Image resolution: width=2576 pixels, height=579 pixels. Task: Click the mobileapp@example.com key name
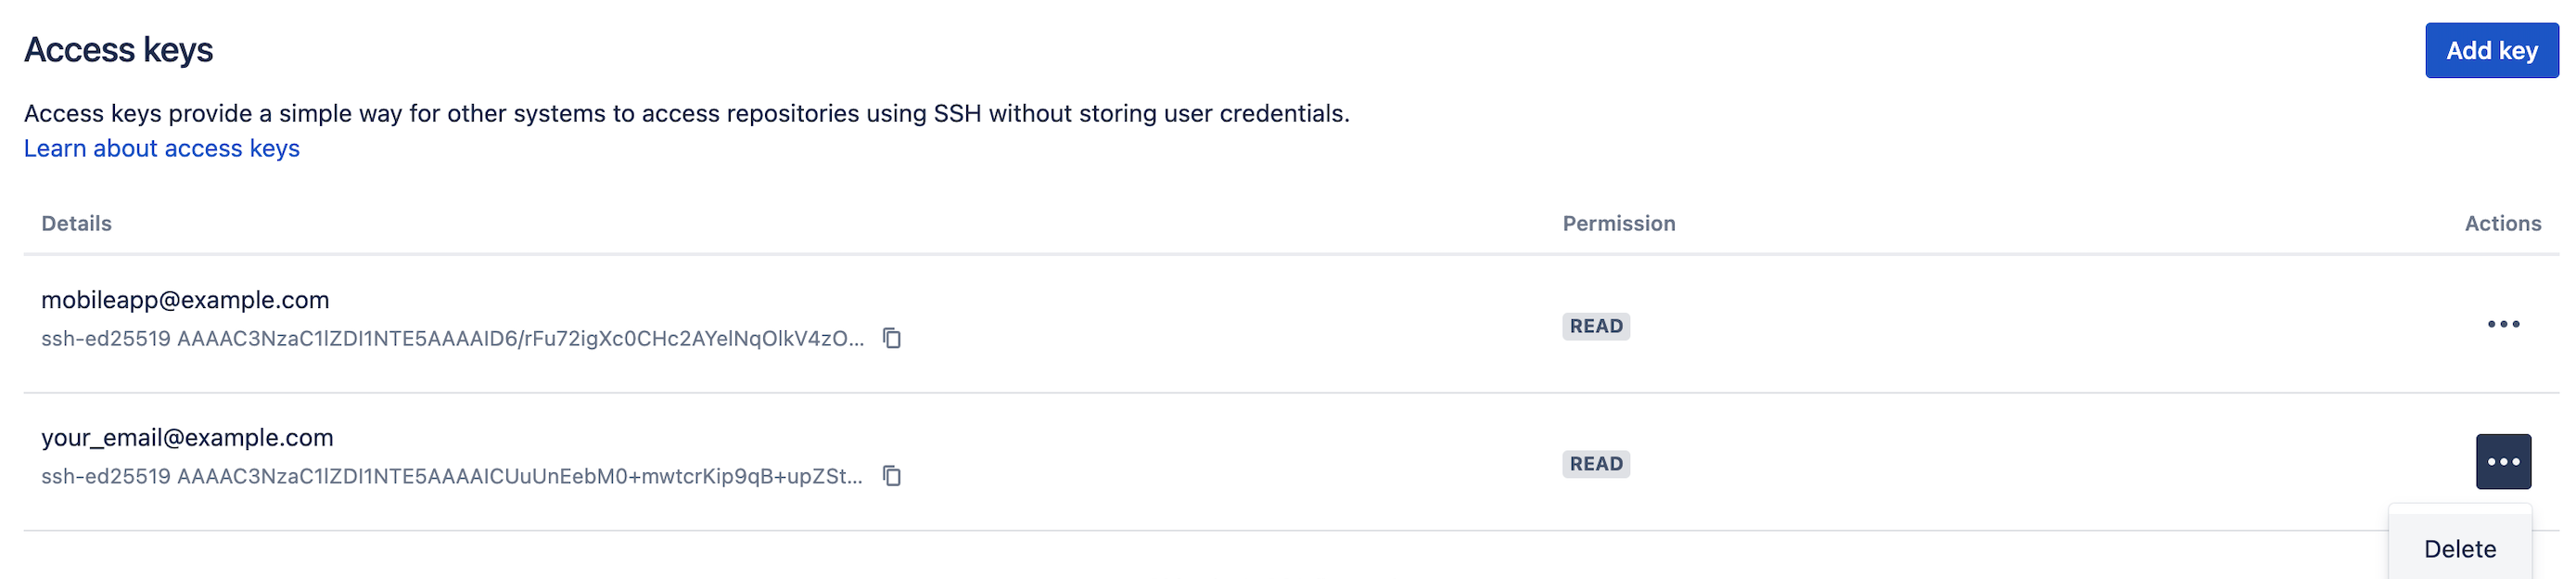tap(185, 300)
